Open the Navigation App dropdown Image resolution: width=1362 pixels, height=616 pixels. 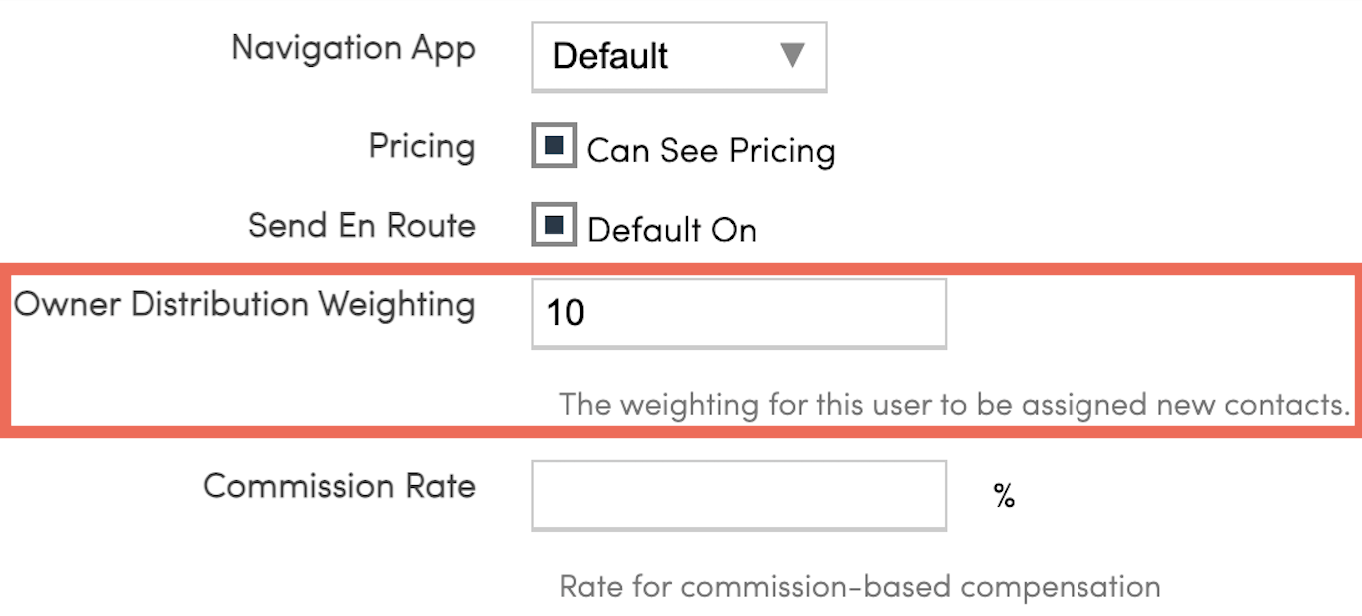[x=678, y=56]
